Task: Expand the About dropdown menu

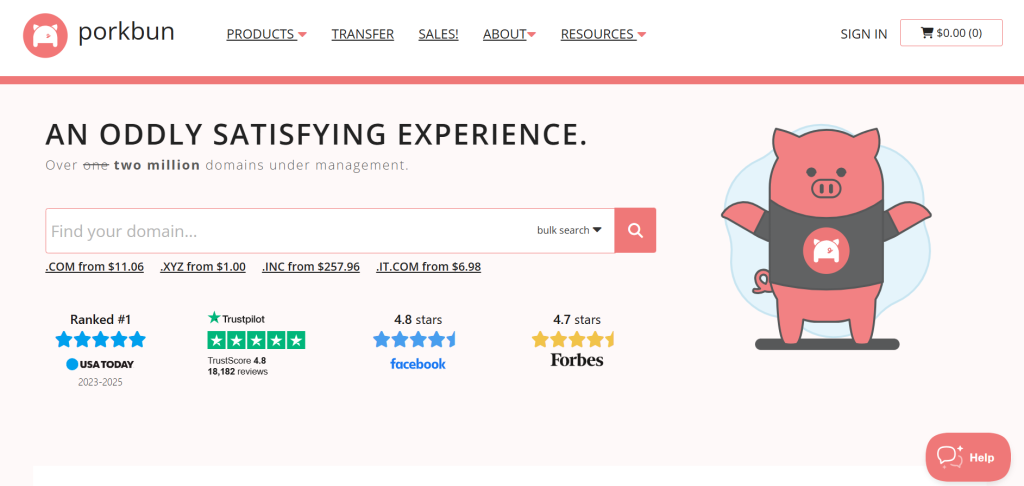Action: pos(509,34)
